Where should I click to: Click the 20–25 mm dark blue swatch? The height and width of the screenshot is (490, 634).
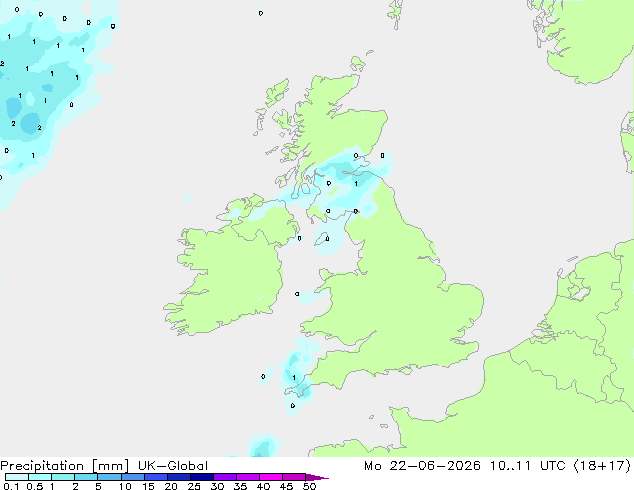coord(178,477)
